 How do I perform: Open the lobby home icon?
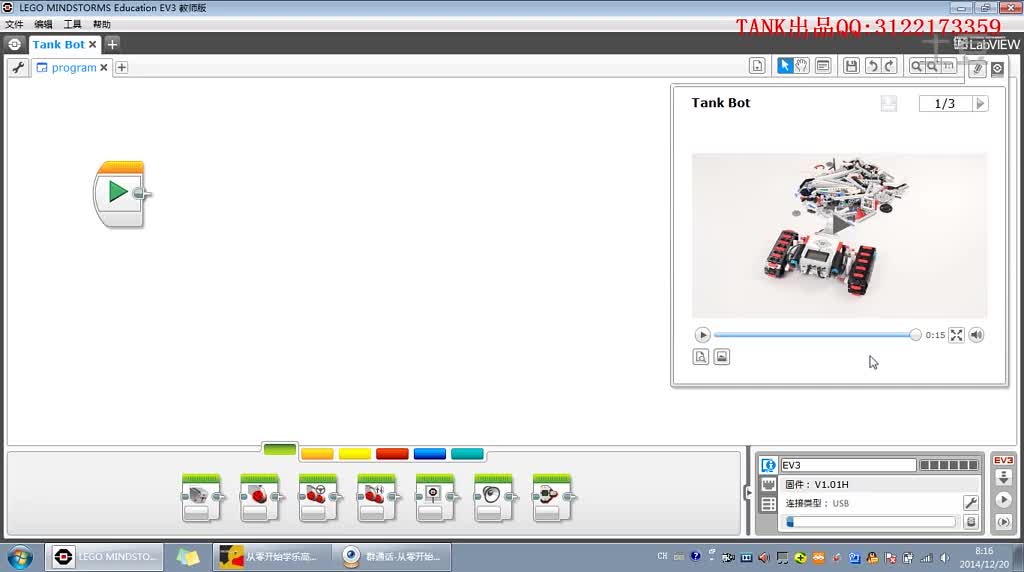(14, 44)
